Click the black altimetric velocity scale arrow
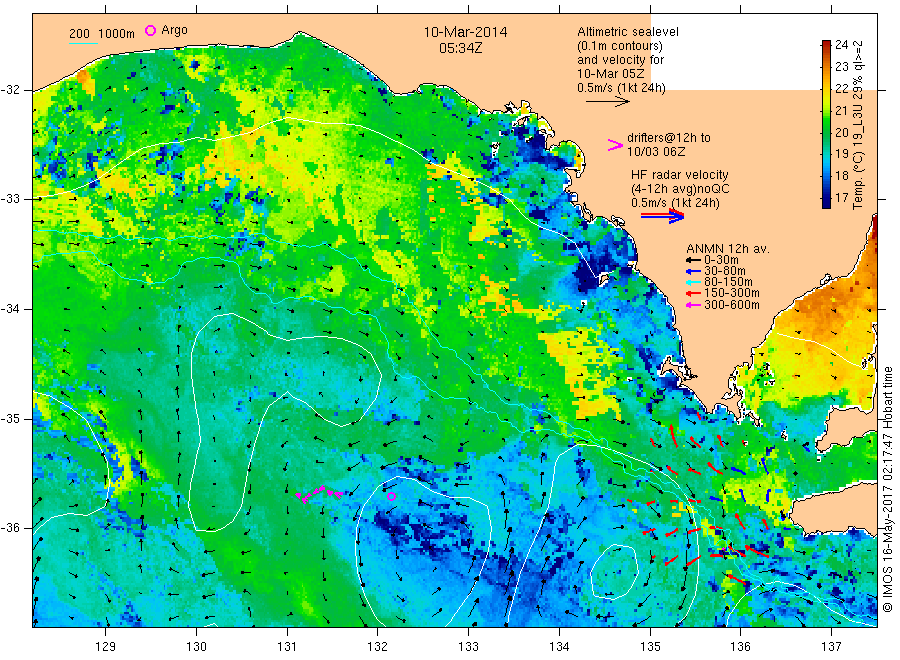 (x=607, y=102)
